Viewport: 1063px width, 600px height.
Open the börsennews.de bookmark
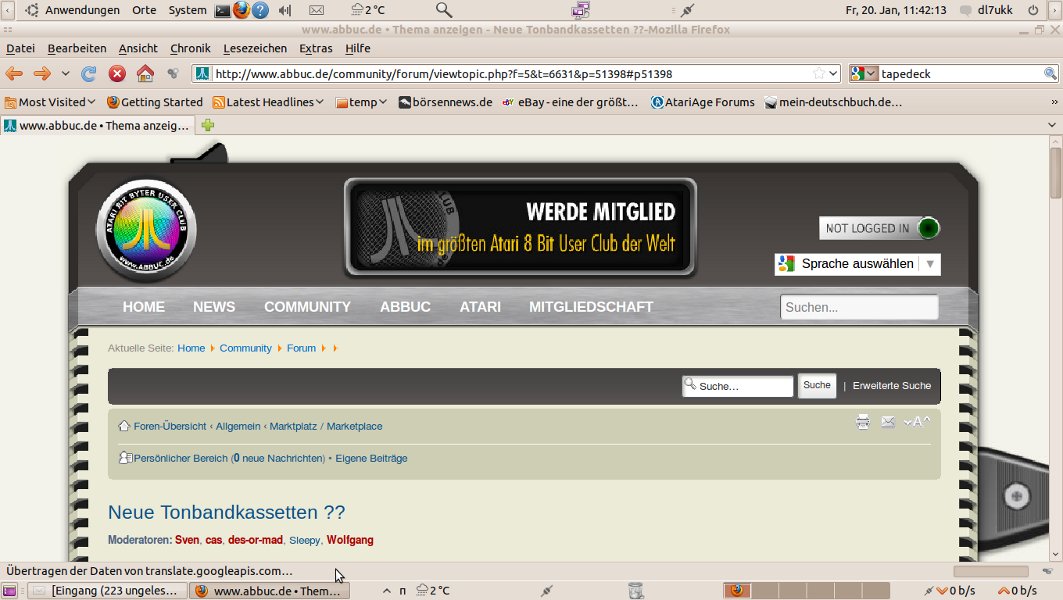[x=445, y=102]
